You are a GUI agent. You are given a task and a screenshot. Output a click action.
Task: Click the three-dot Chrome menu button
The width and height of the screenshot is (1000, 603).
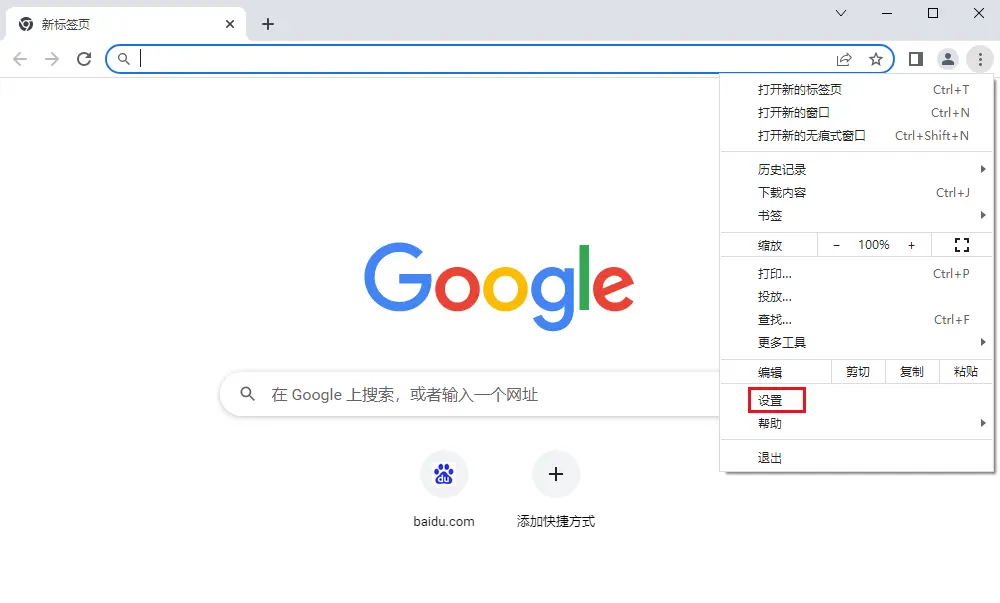click(x=980, y=59)
